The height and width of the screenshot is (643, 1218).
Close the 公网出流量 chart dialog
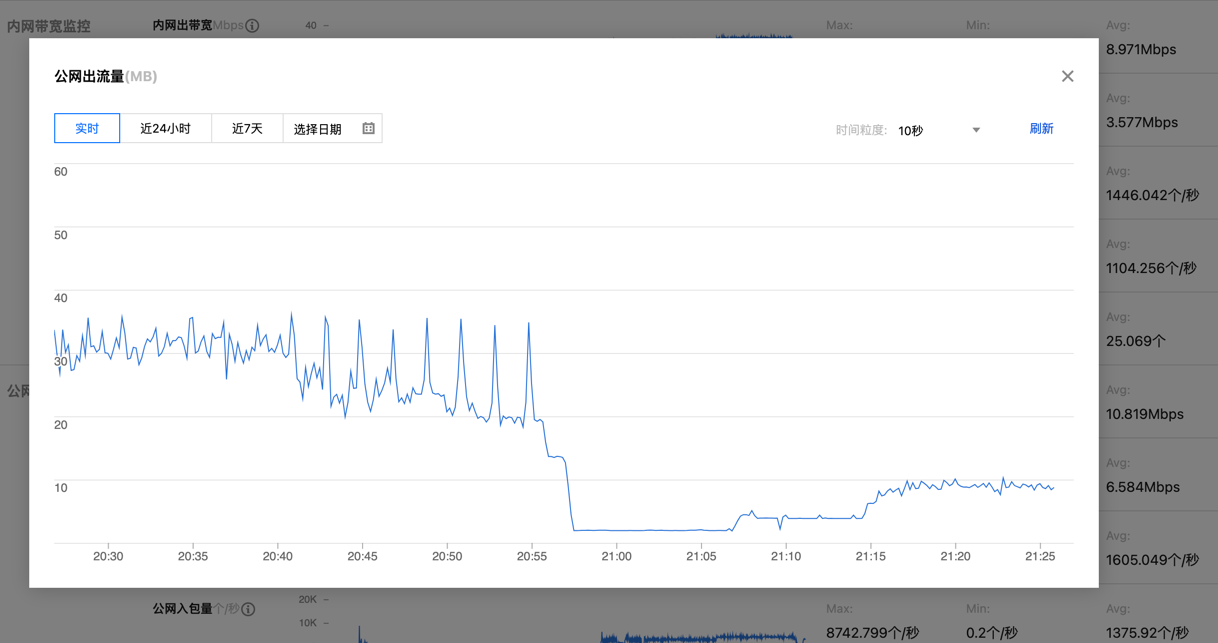tap(1067, 76)
